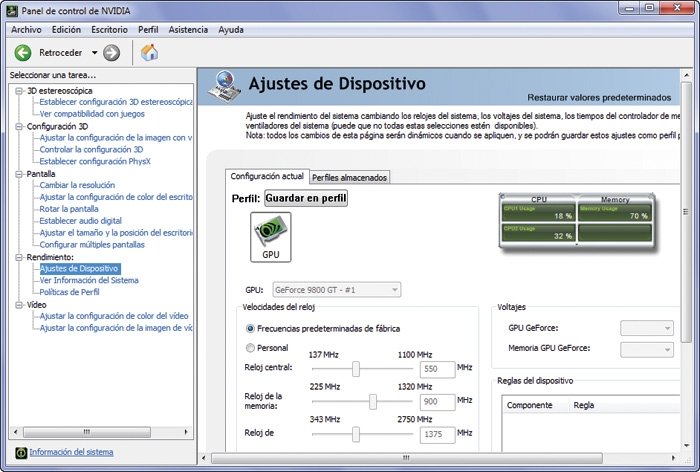
Task: Select the Personal clock speed option
Action: pos(250,348)
